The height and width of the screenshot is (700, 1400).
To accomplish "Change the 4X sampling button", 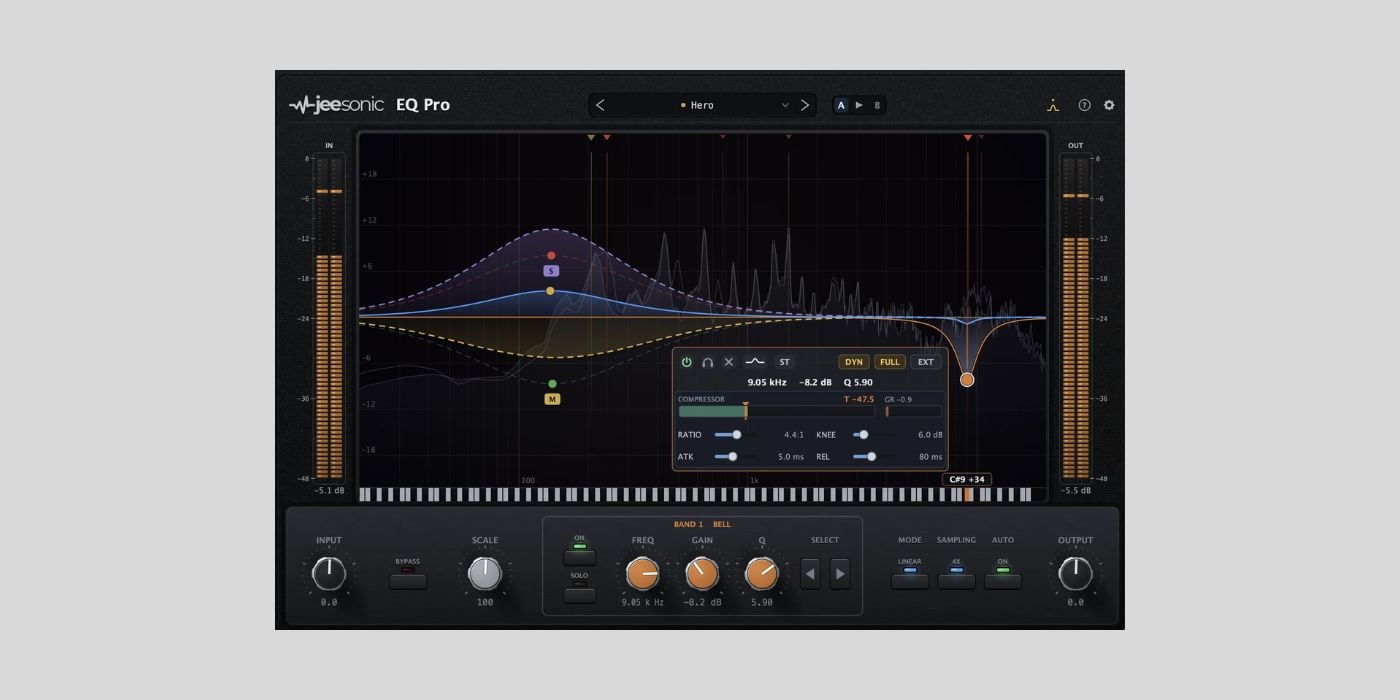I will [956, 580].
